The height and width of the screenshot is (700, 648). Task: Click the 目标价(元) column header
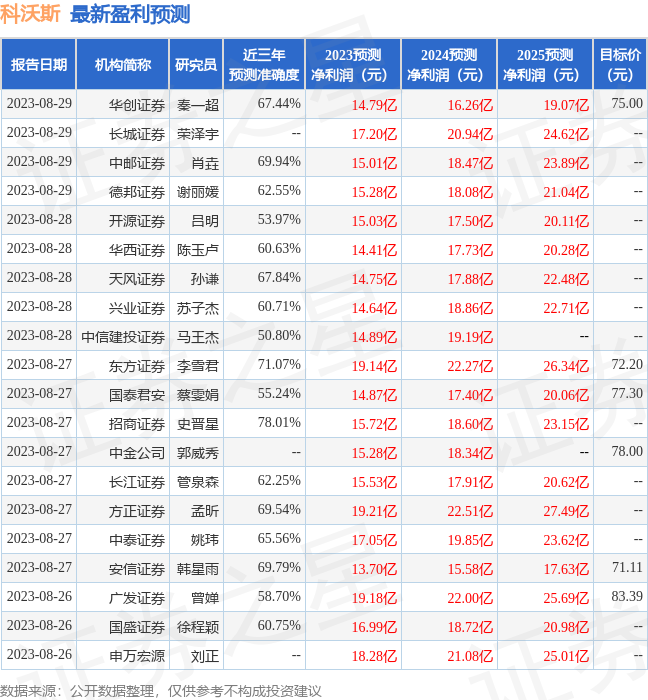pos(620,64)
